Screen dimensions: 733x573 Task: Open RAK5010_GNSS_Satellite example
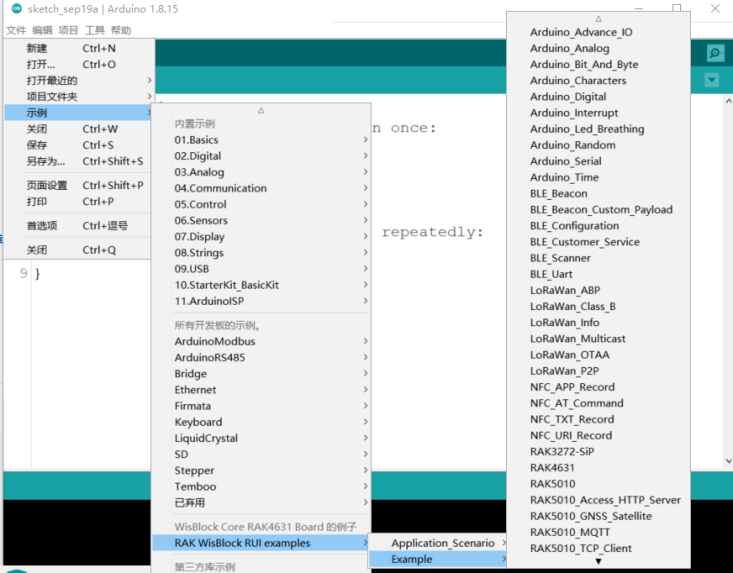click(x=598, y=516)
